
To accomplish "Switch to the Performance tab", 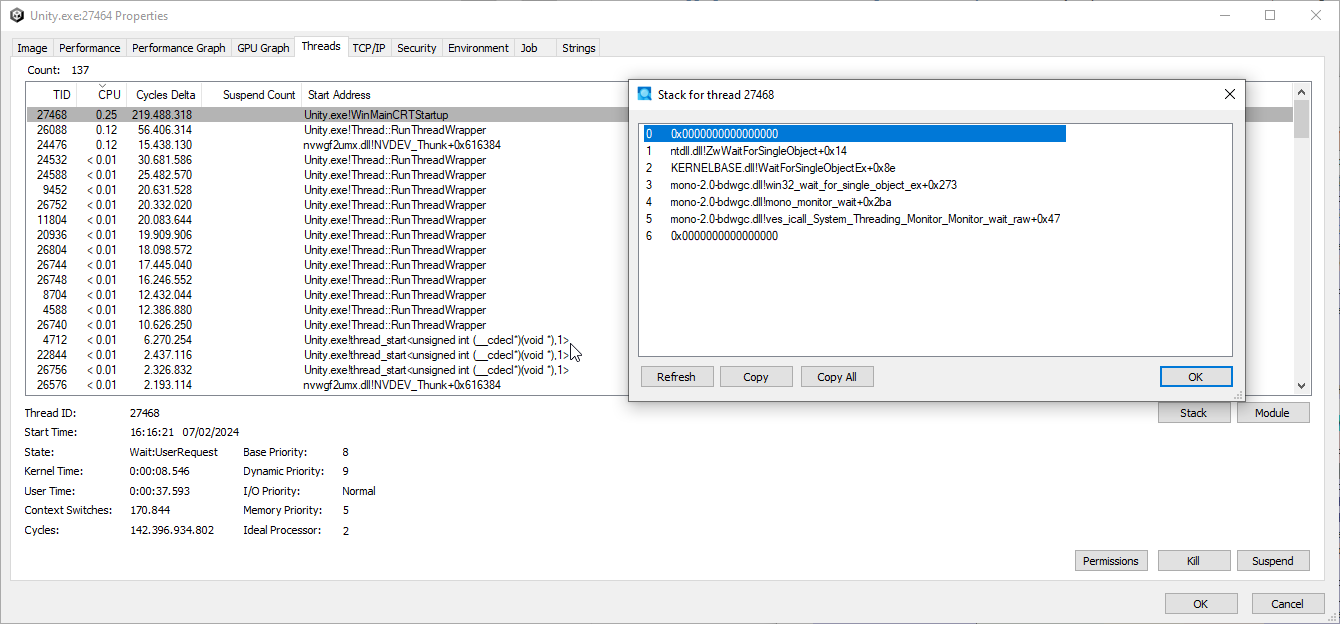I will coord(89,47).
